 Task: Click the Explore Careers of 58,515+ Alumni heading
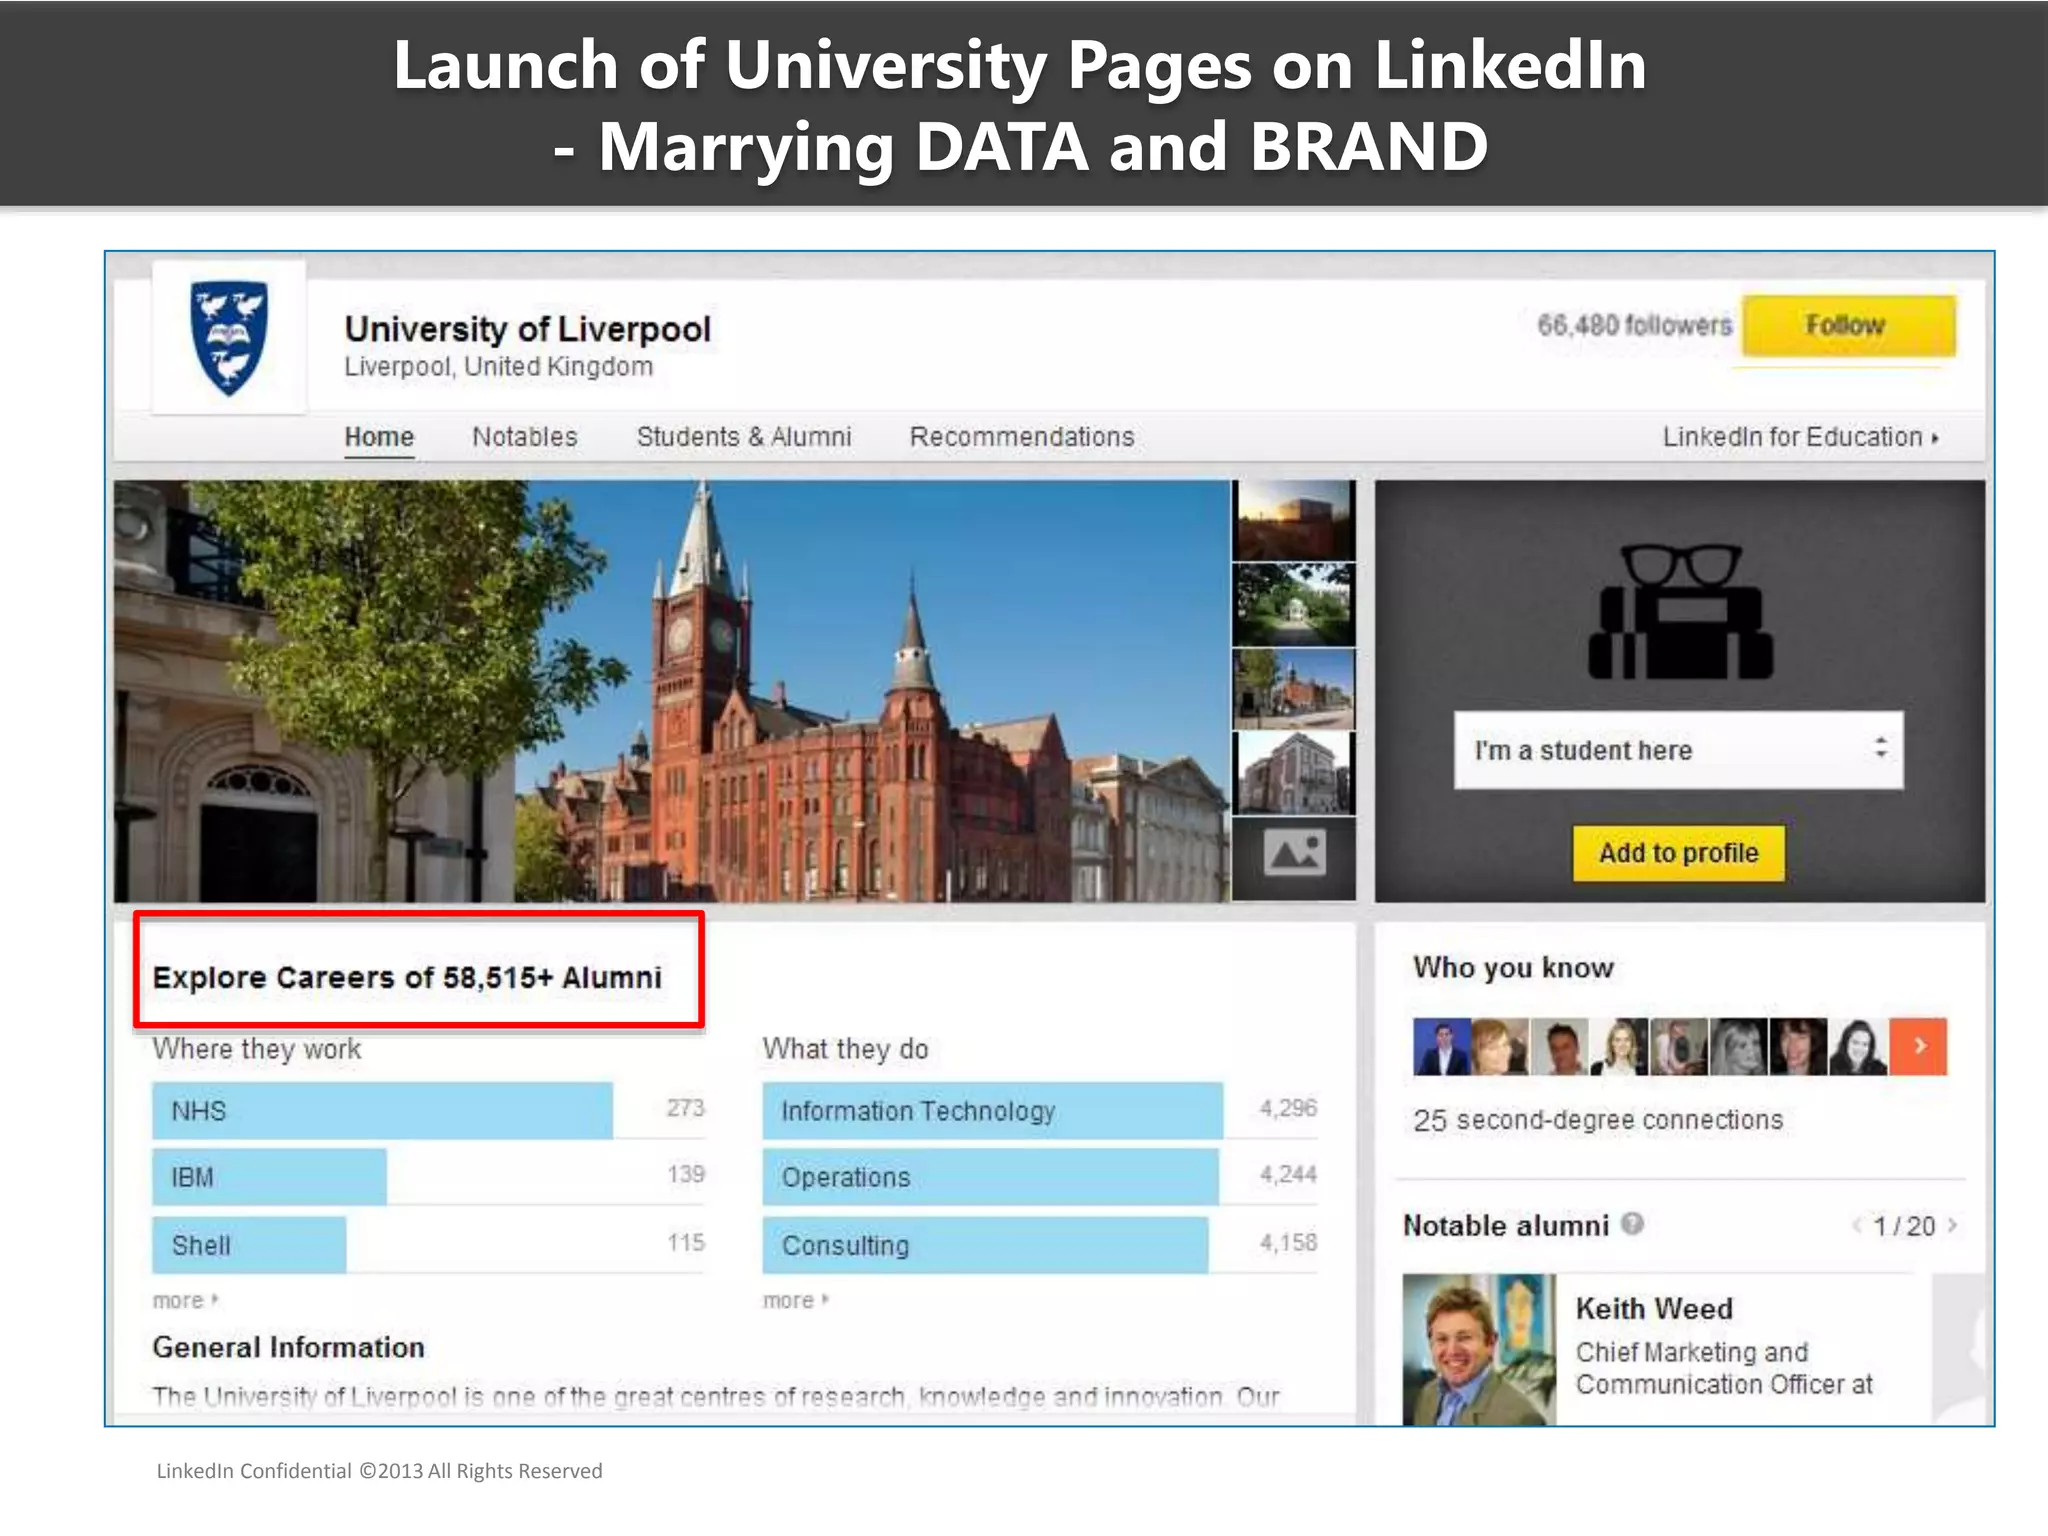[x=407, y=977]
